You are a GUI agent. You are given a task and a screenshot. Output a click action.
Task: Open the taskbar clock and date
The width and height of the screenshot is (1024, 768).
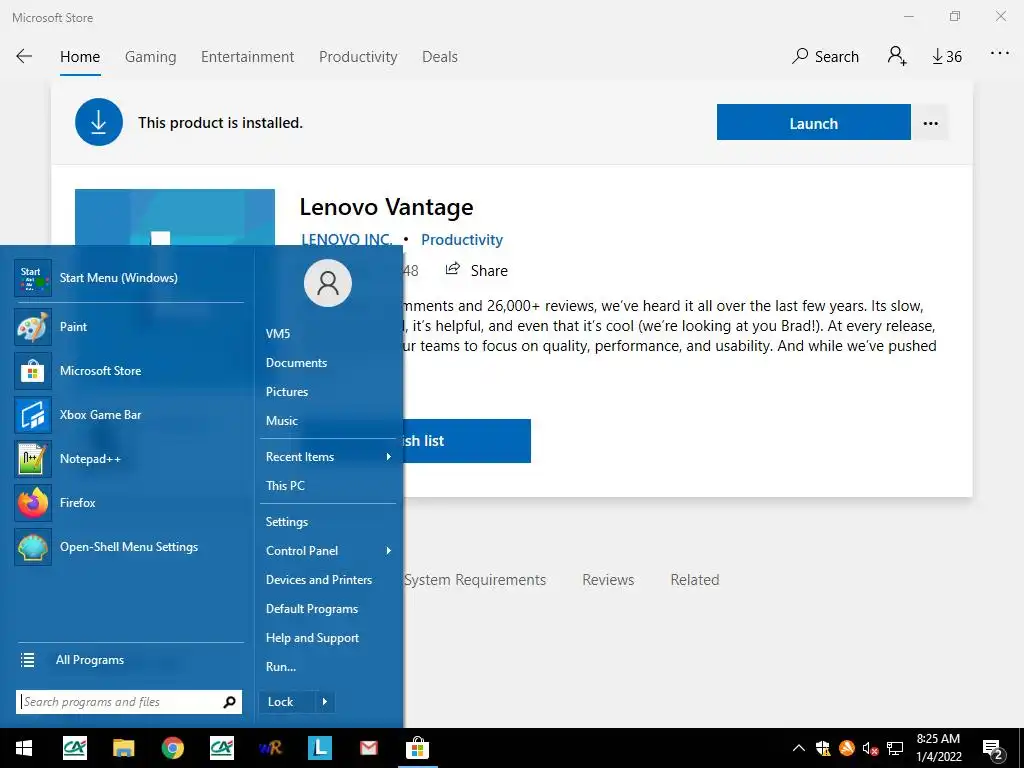pos(938,748)
